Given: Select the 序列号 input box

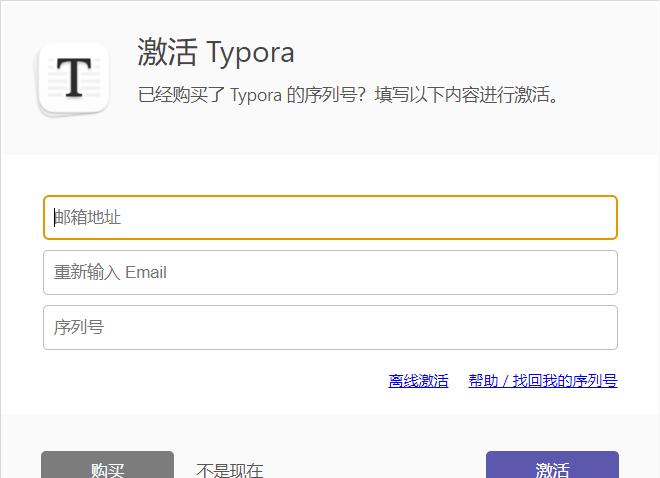Looking at the screenshot, I should coord(330,327).
